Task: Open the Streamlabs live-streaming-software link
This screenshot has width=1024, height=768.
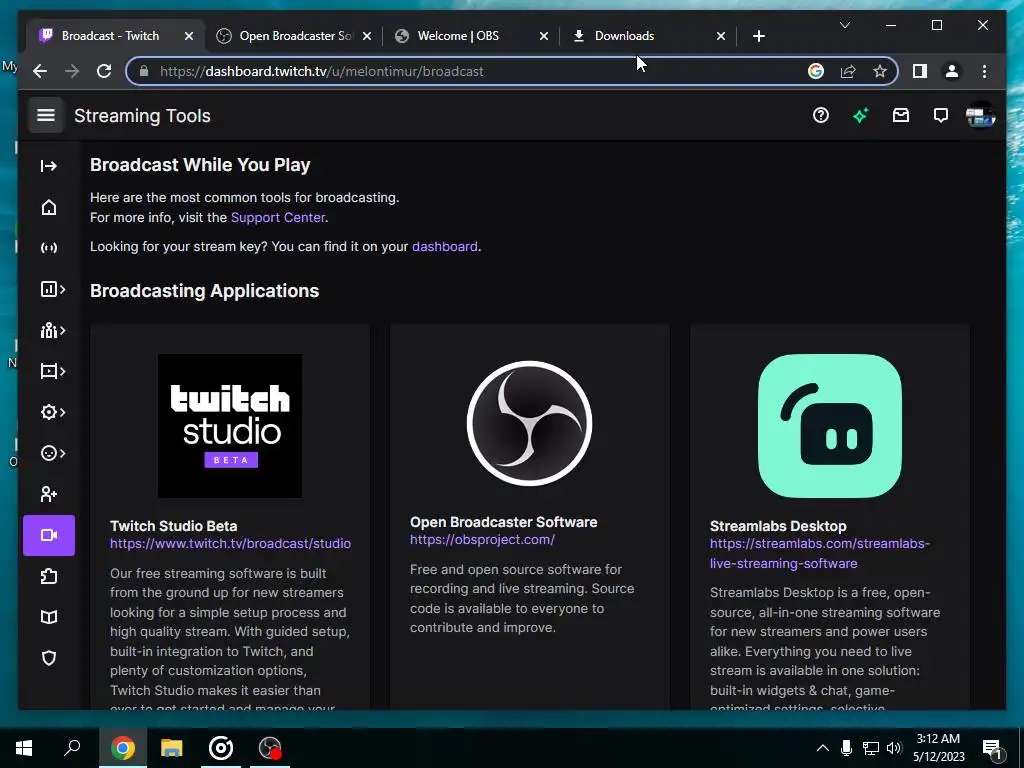Action: [820, 553]
